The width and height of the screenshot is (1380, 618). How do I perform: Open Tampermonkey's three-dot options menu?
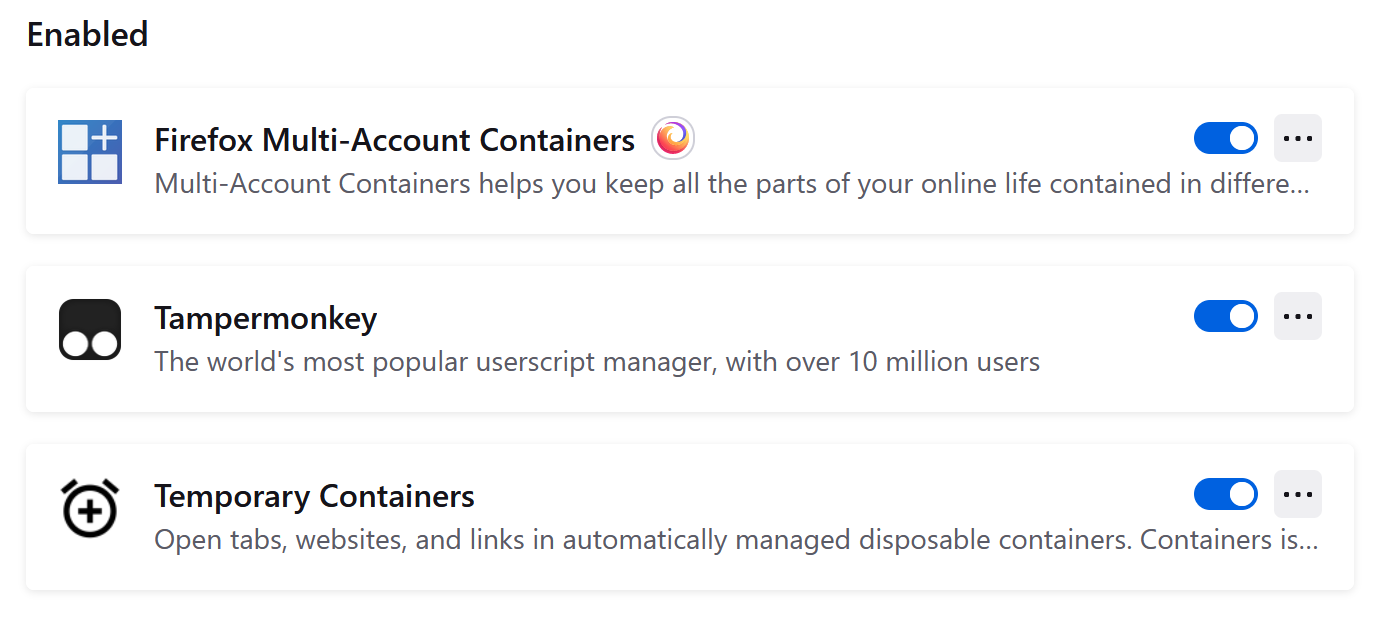[x=1297, y=317]
